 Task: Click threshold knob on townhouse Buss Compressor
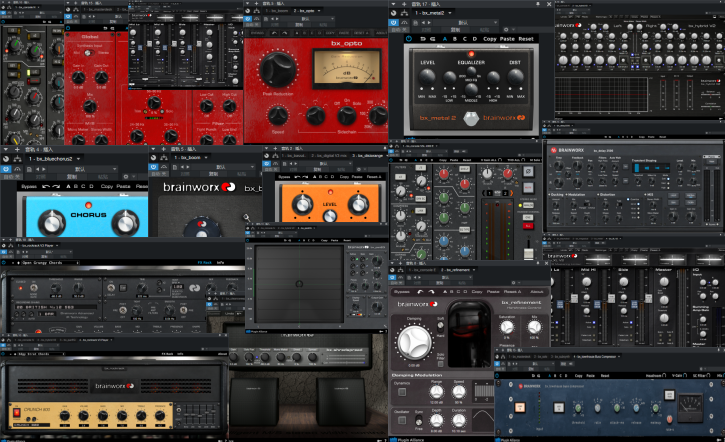(x=578, y=409)
